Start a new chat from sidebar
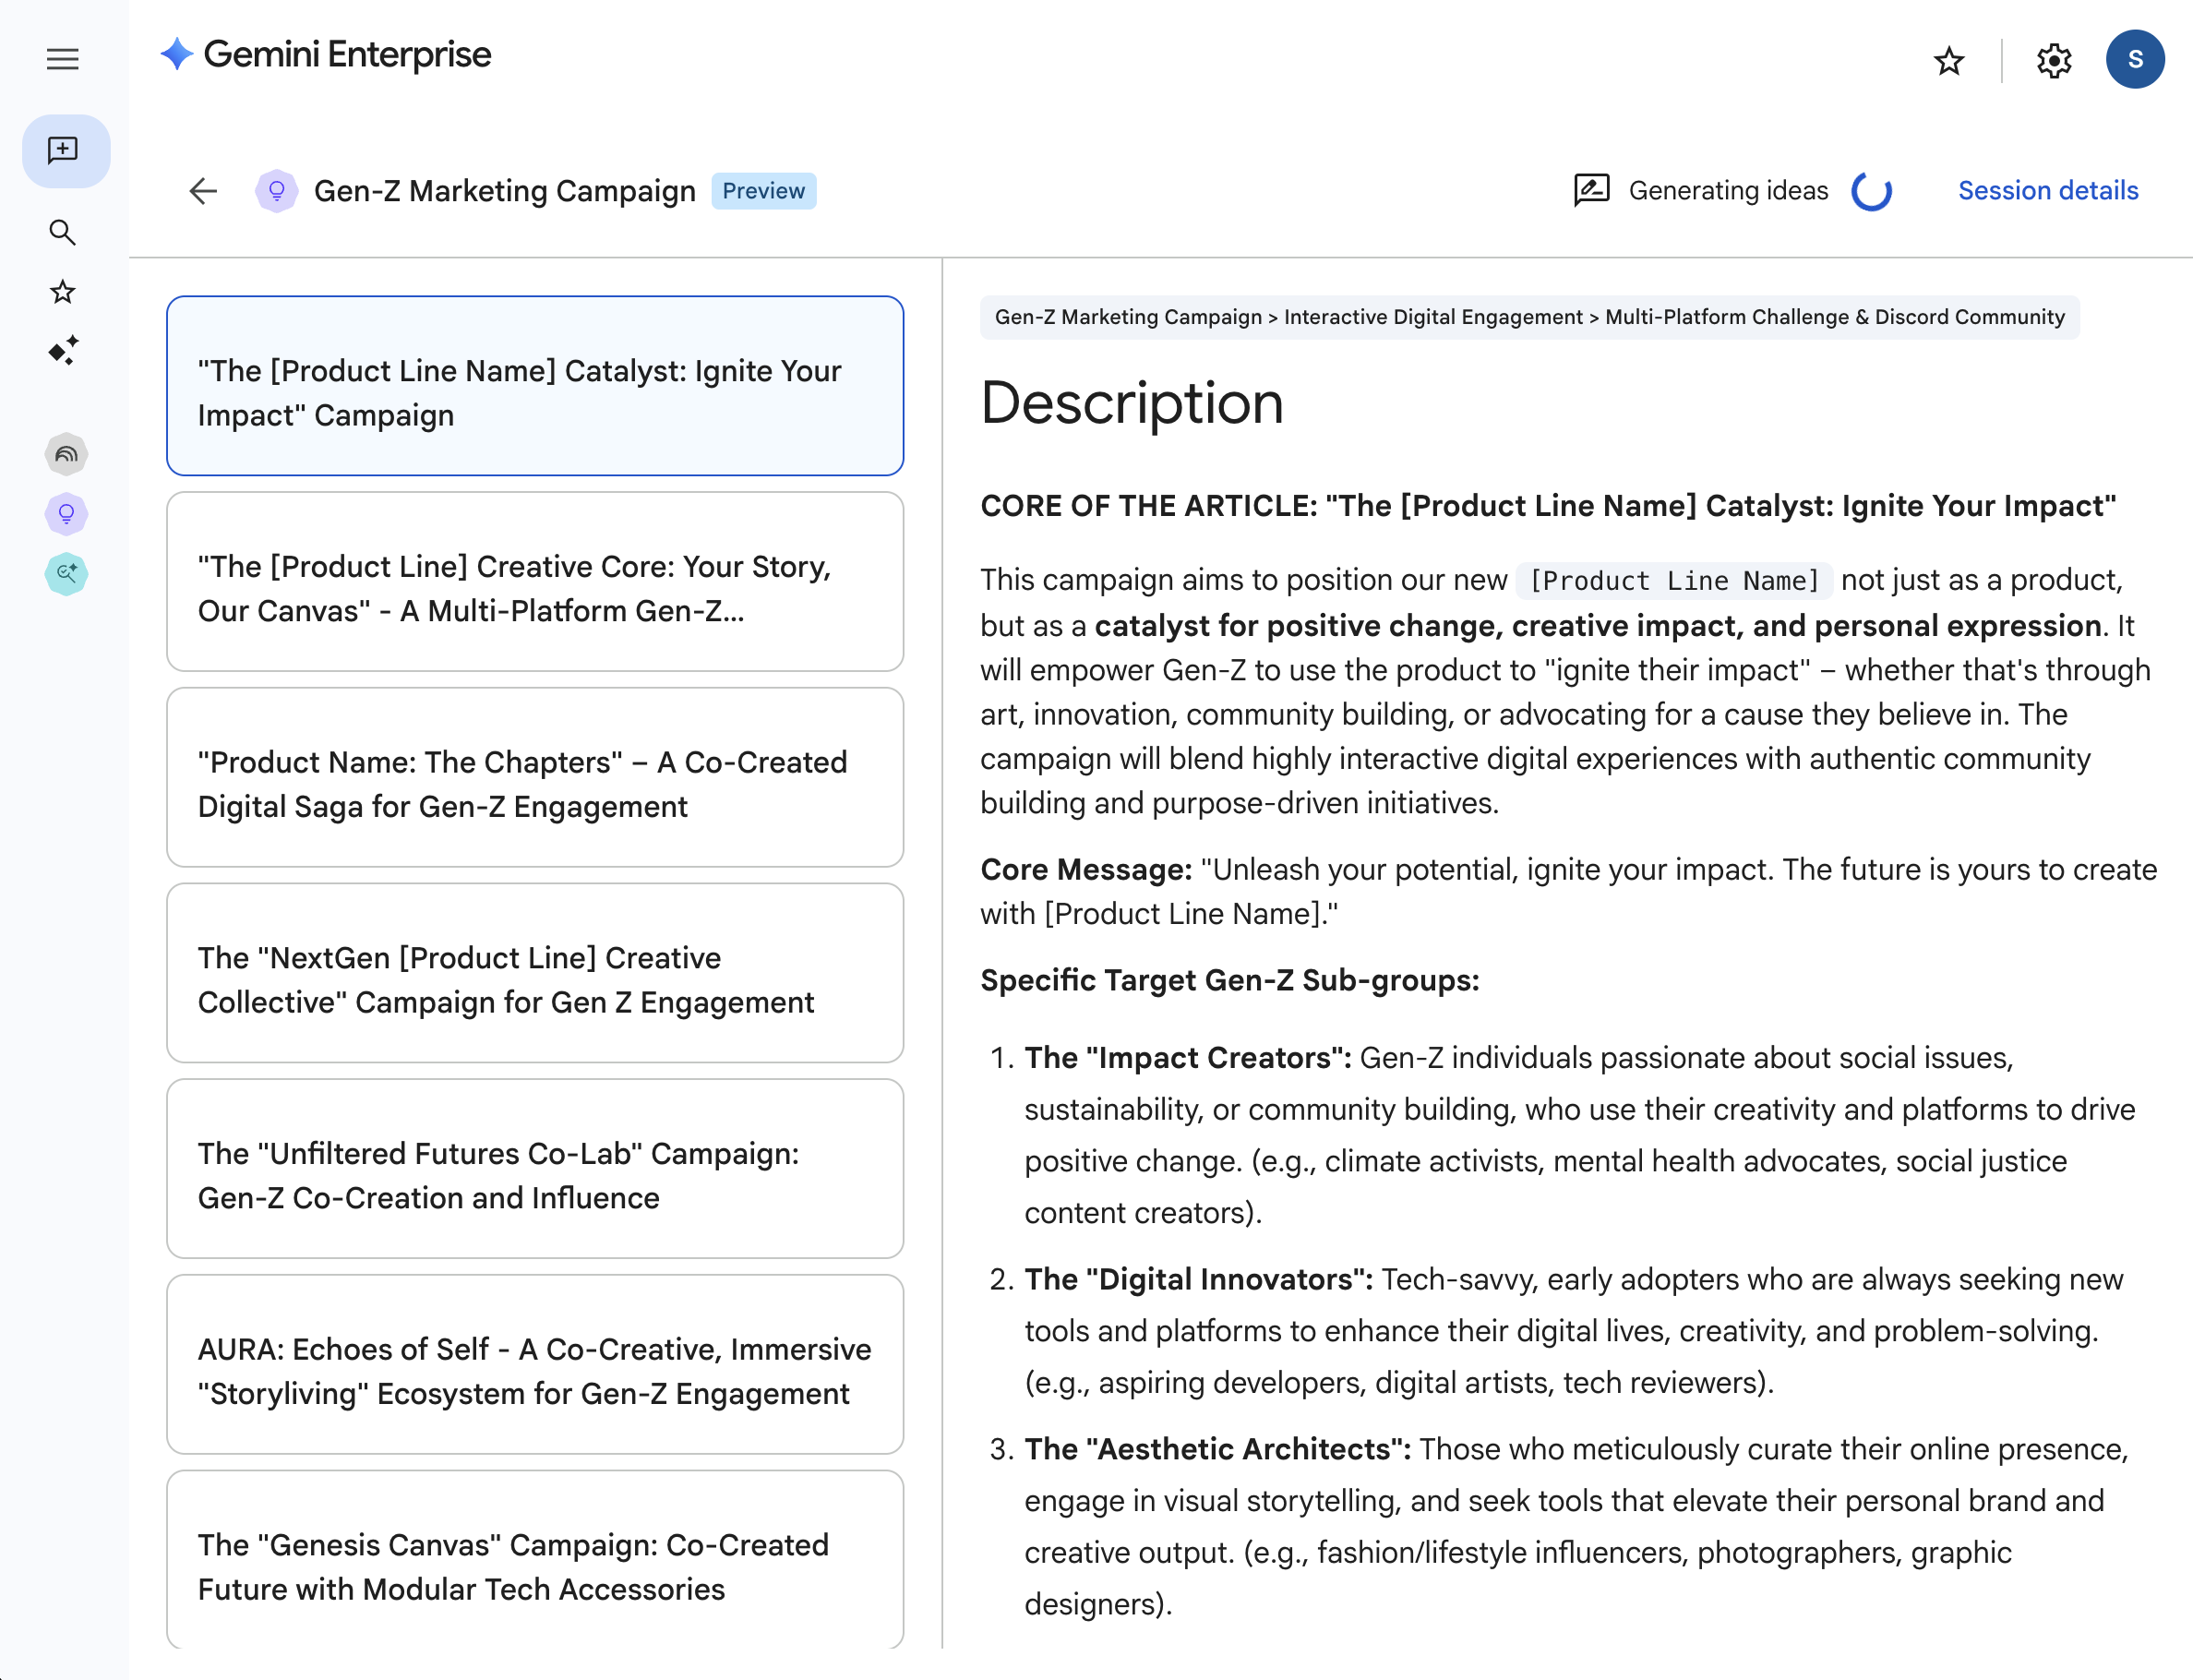This screenshot has height=1680, width=2193. 64,150
